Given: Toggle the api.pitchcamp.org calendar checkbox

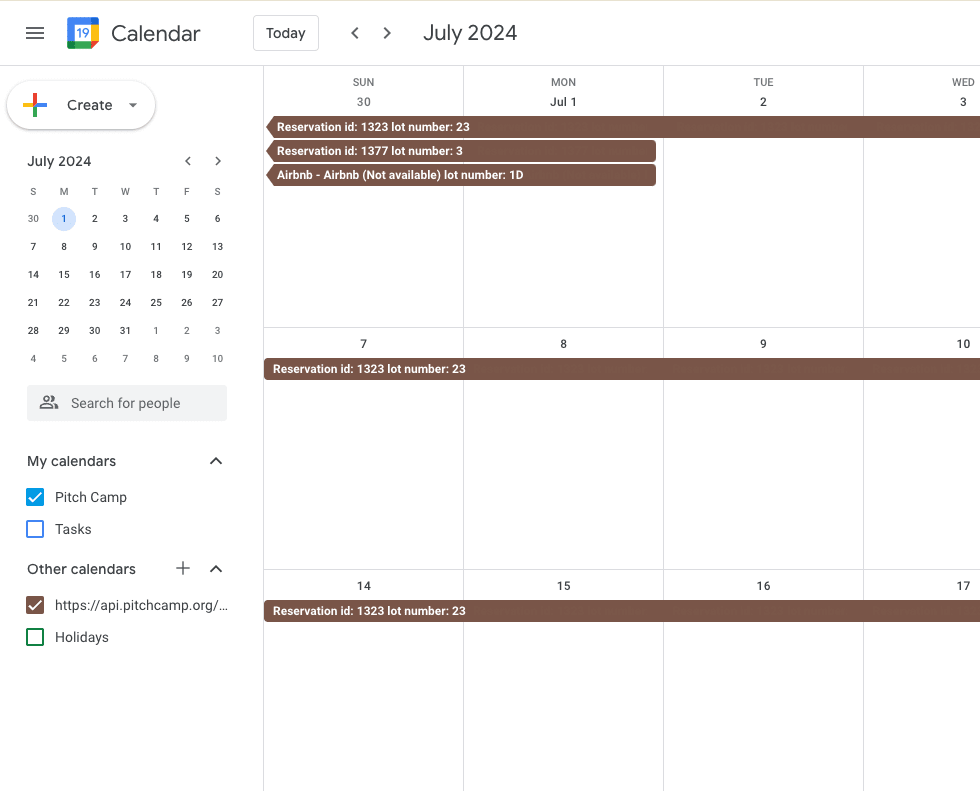Looking at the screenshot, I should click(35, 605).
